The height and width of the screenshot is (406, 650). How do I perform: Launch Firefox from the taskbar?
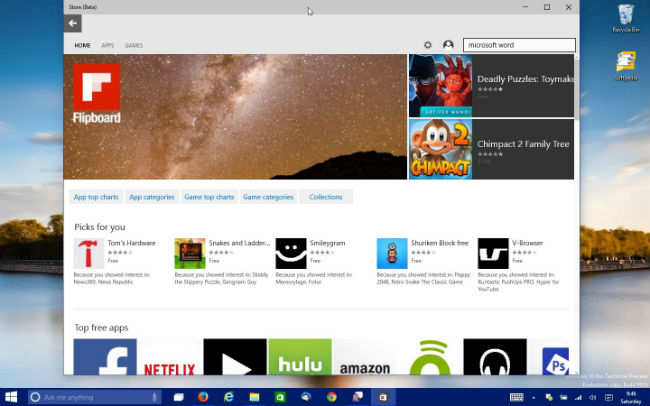tap(203, 397)
